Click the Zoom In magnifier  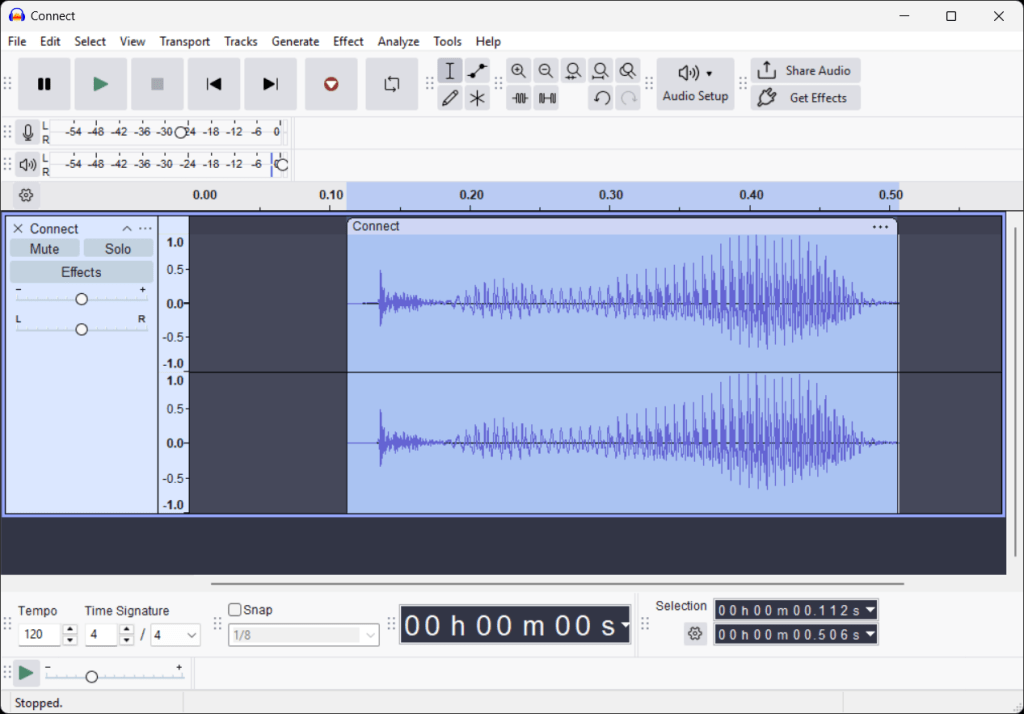pyautogui.click(x=518, y=71)
